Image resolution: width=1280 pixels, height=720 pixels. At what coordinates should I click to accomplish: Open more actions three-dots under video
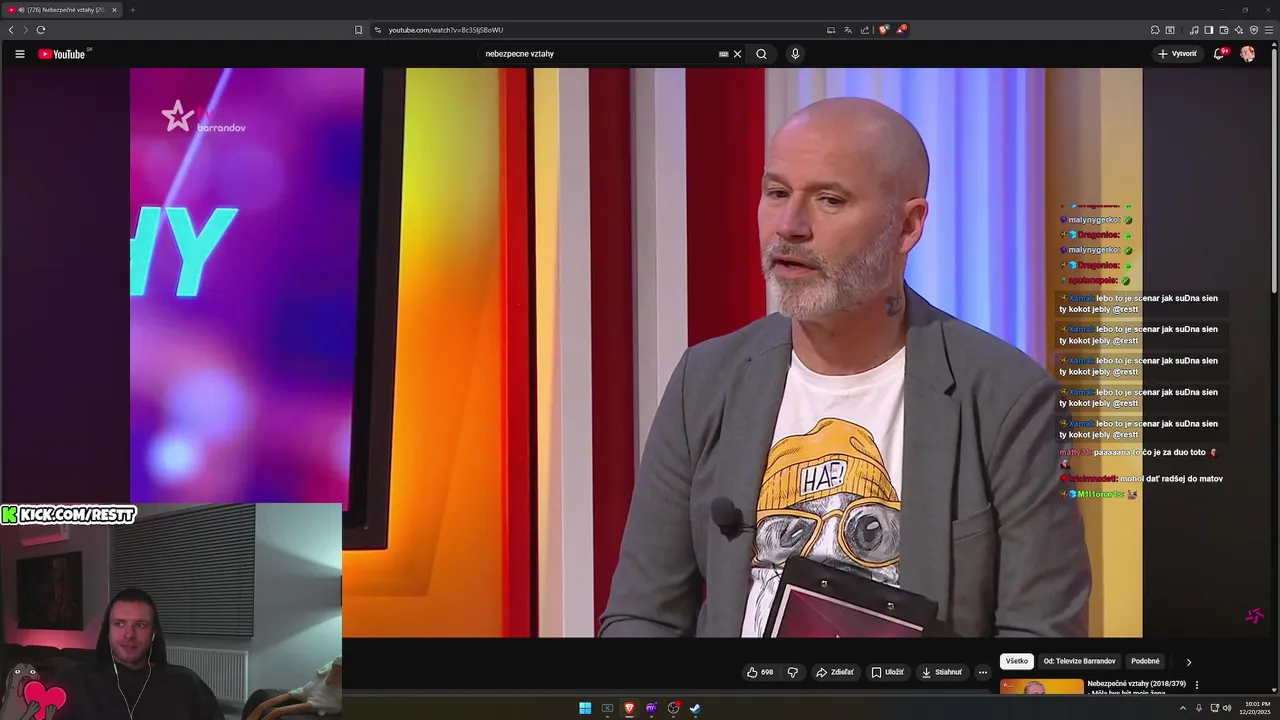[982, 672]
